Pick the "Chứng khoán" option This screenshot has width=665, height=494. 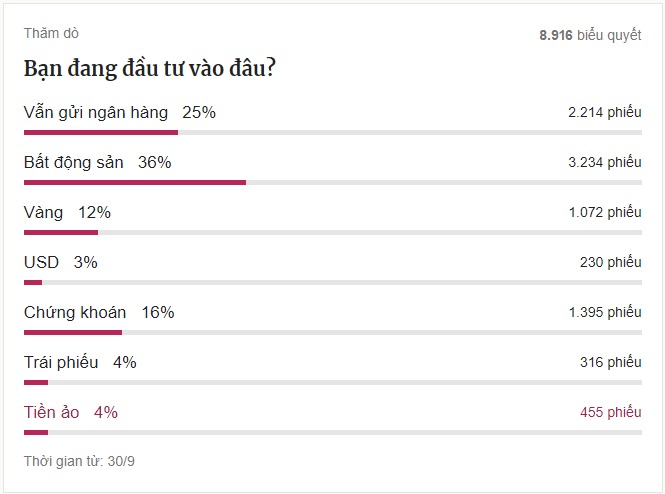click(x=75, y=312)
